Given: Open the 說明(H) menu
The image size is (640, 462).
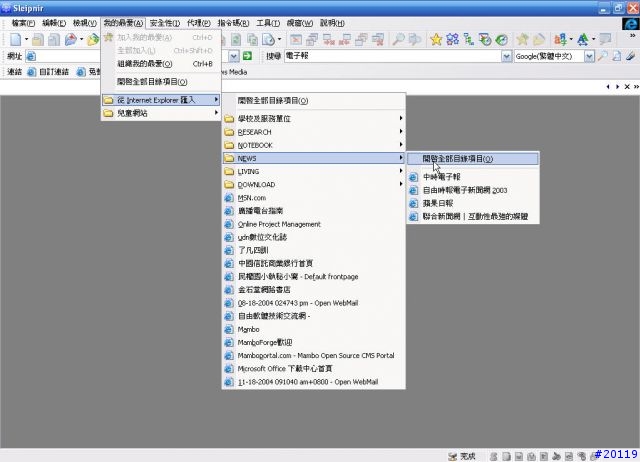Looking at the screenshot, I should [332, 23].
